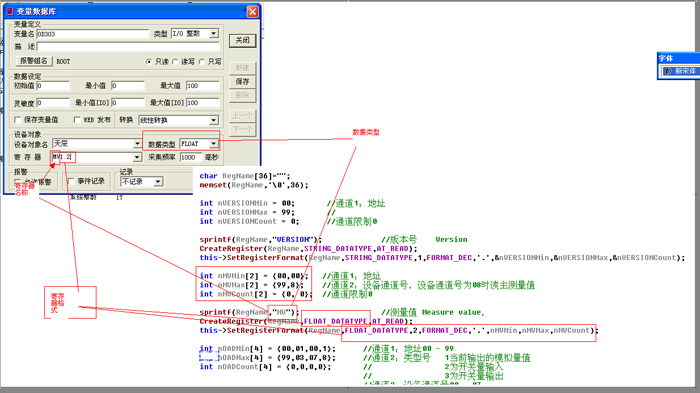The width and height of the screenshot is (700, 393).
Task: Click the code line int nVERSIONMax = 99
Action: coord(247,212)
